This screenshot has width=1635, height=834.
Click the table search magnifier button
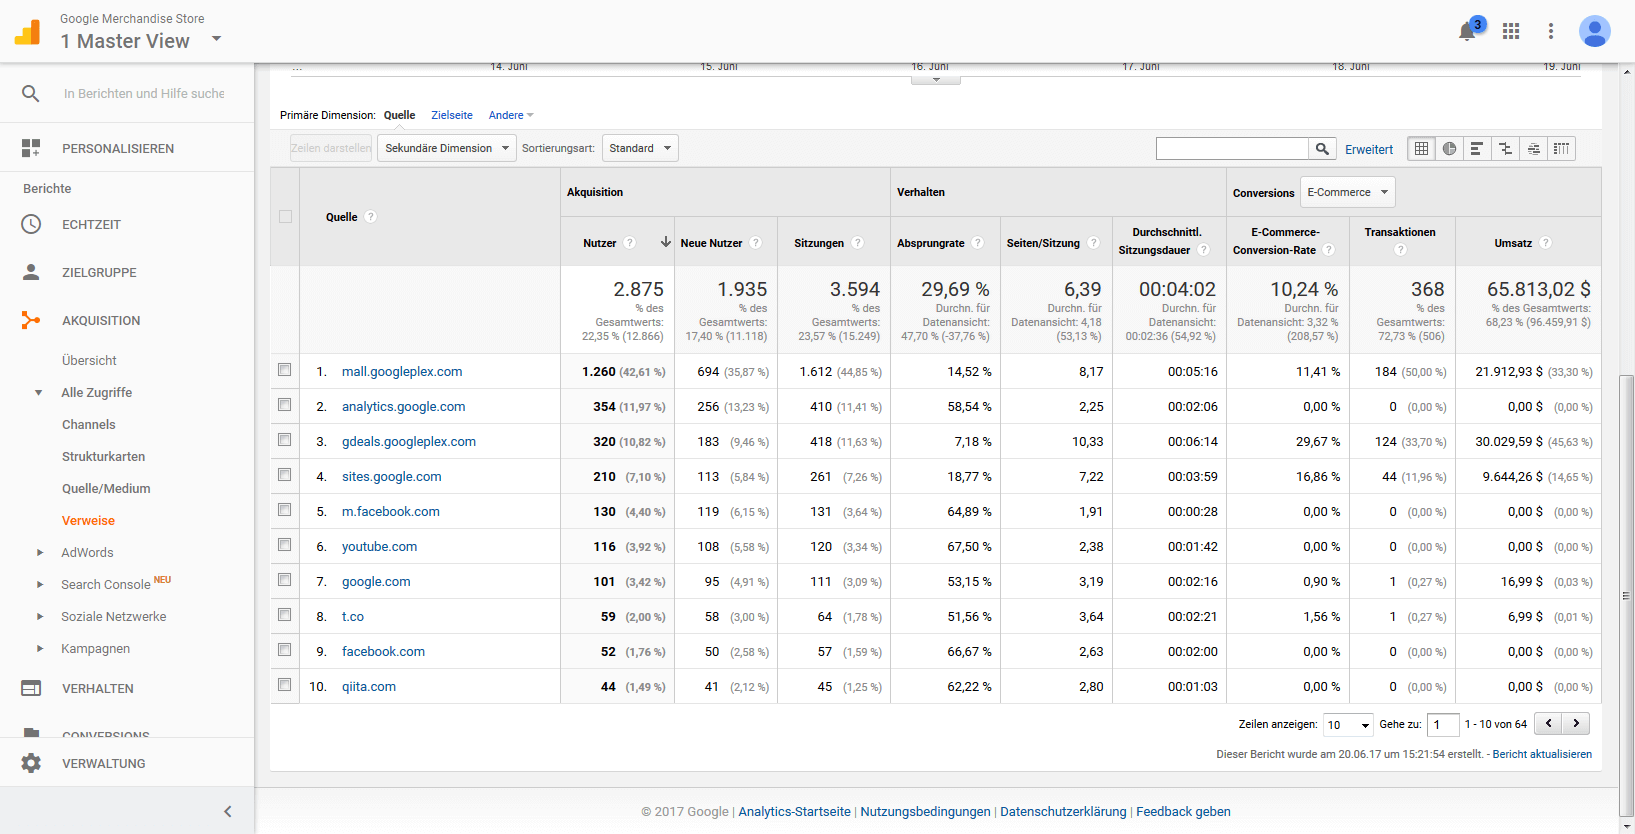pos(1322,149)
